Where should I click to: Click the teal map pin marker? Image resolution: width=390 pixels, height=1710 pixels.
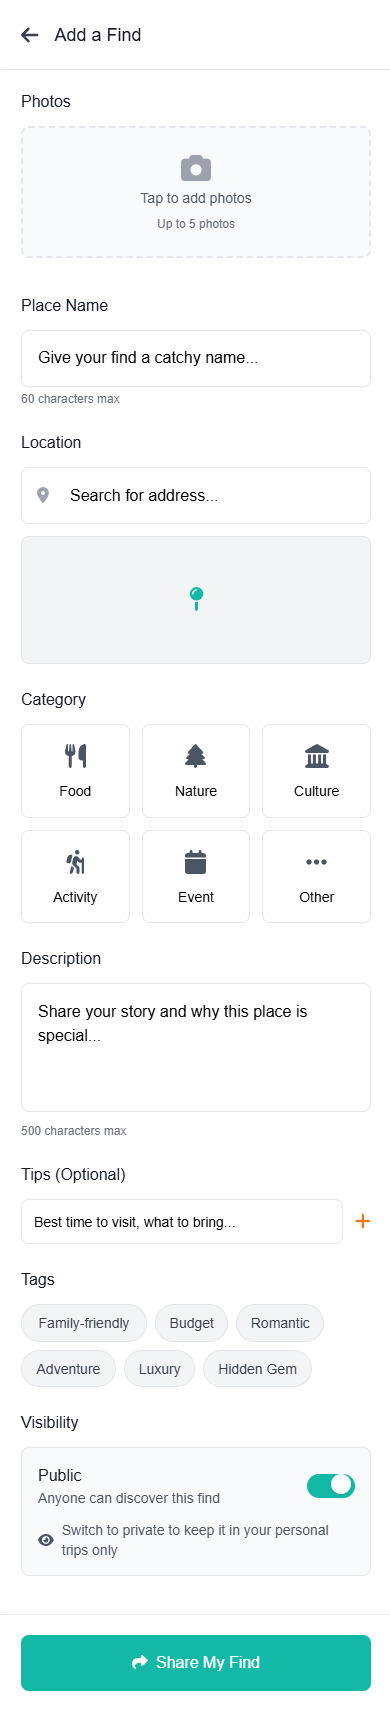[x=196, y=599]
